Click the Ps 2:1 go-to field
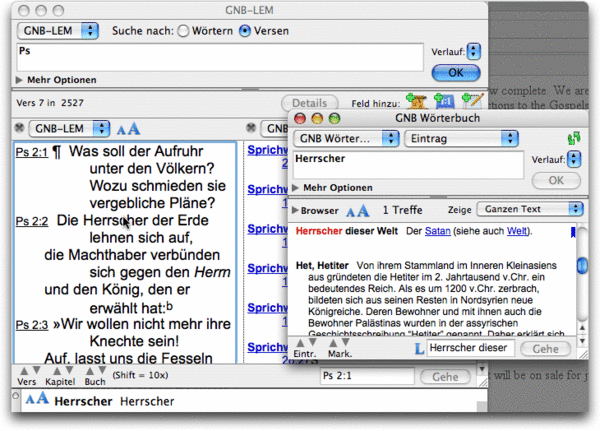Image resolution: width=600 pixels, height=431 pixels. tap(367, 376)
